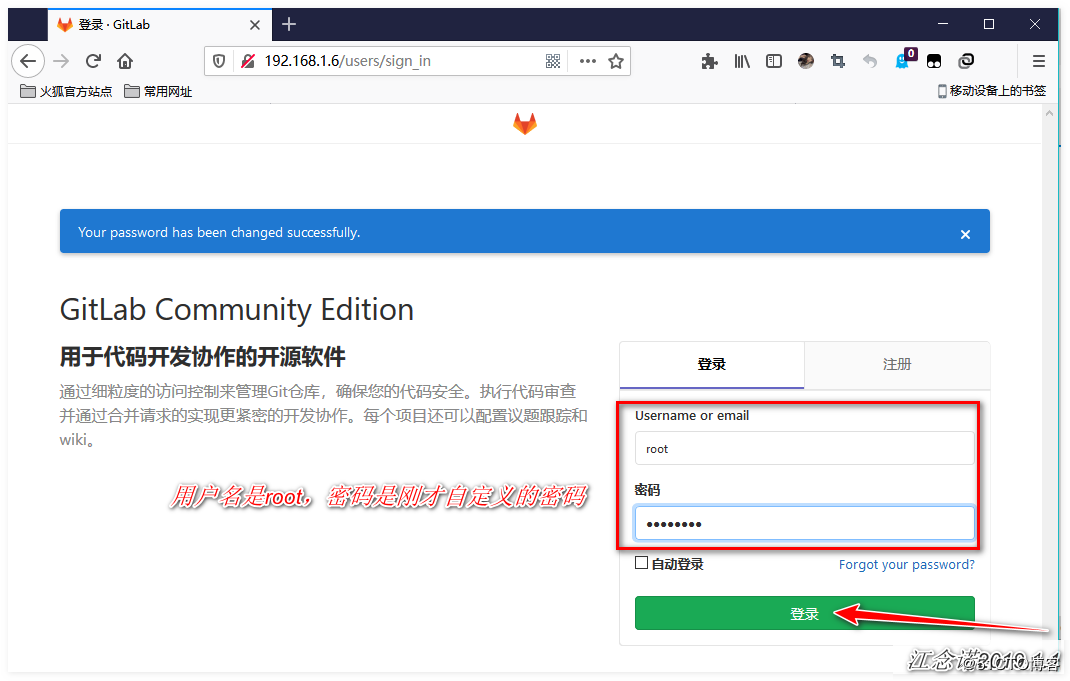1070x681 pixels.
Task: Open 火狐官方站点 bookmarks folder
Action: [x=66, y=91]
